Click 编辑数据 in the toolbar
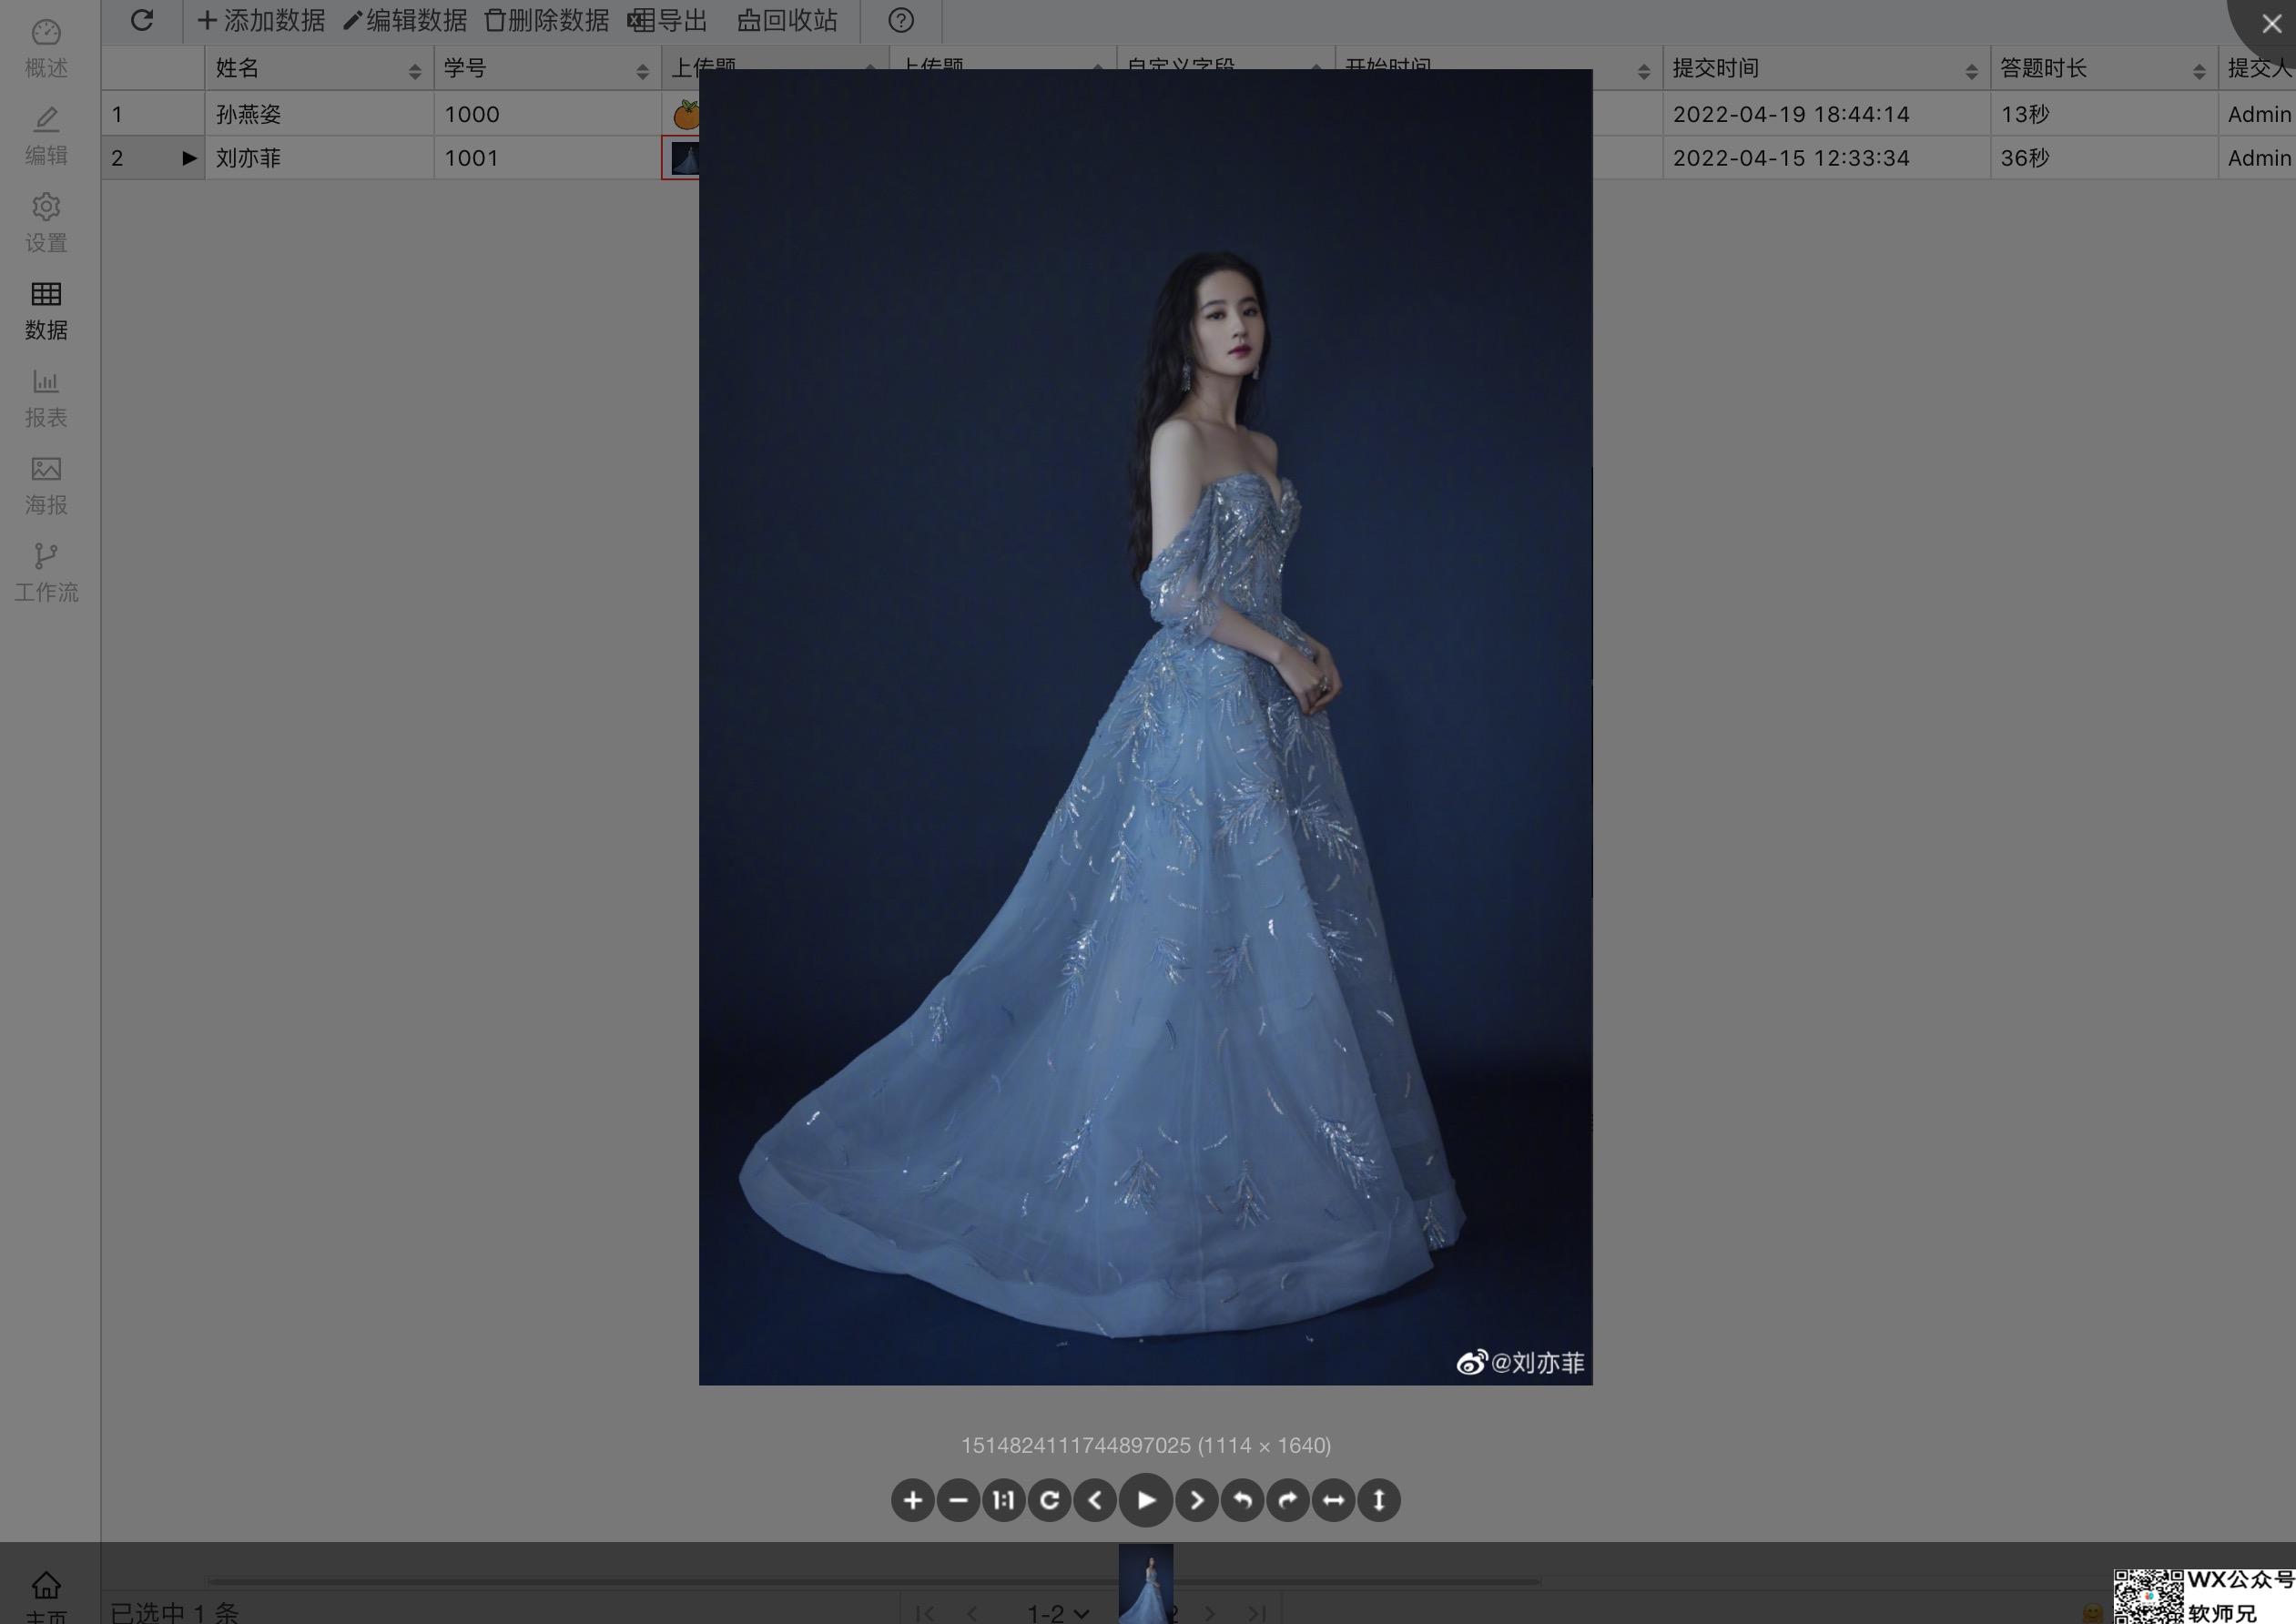2296x1624 pixels. coord(405,20)
